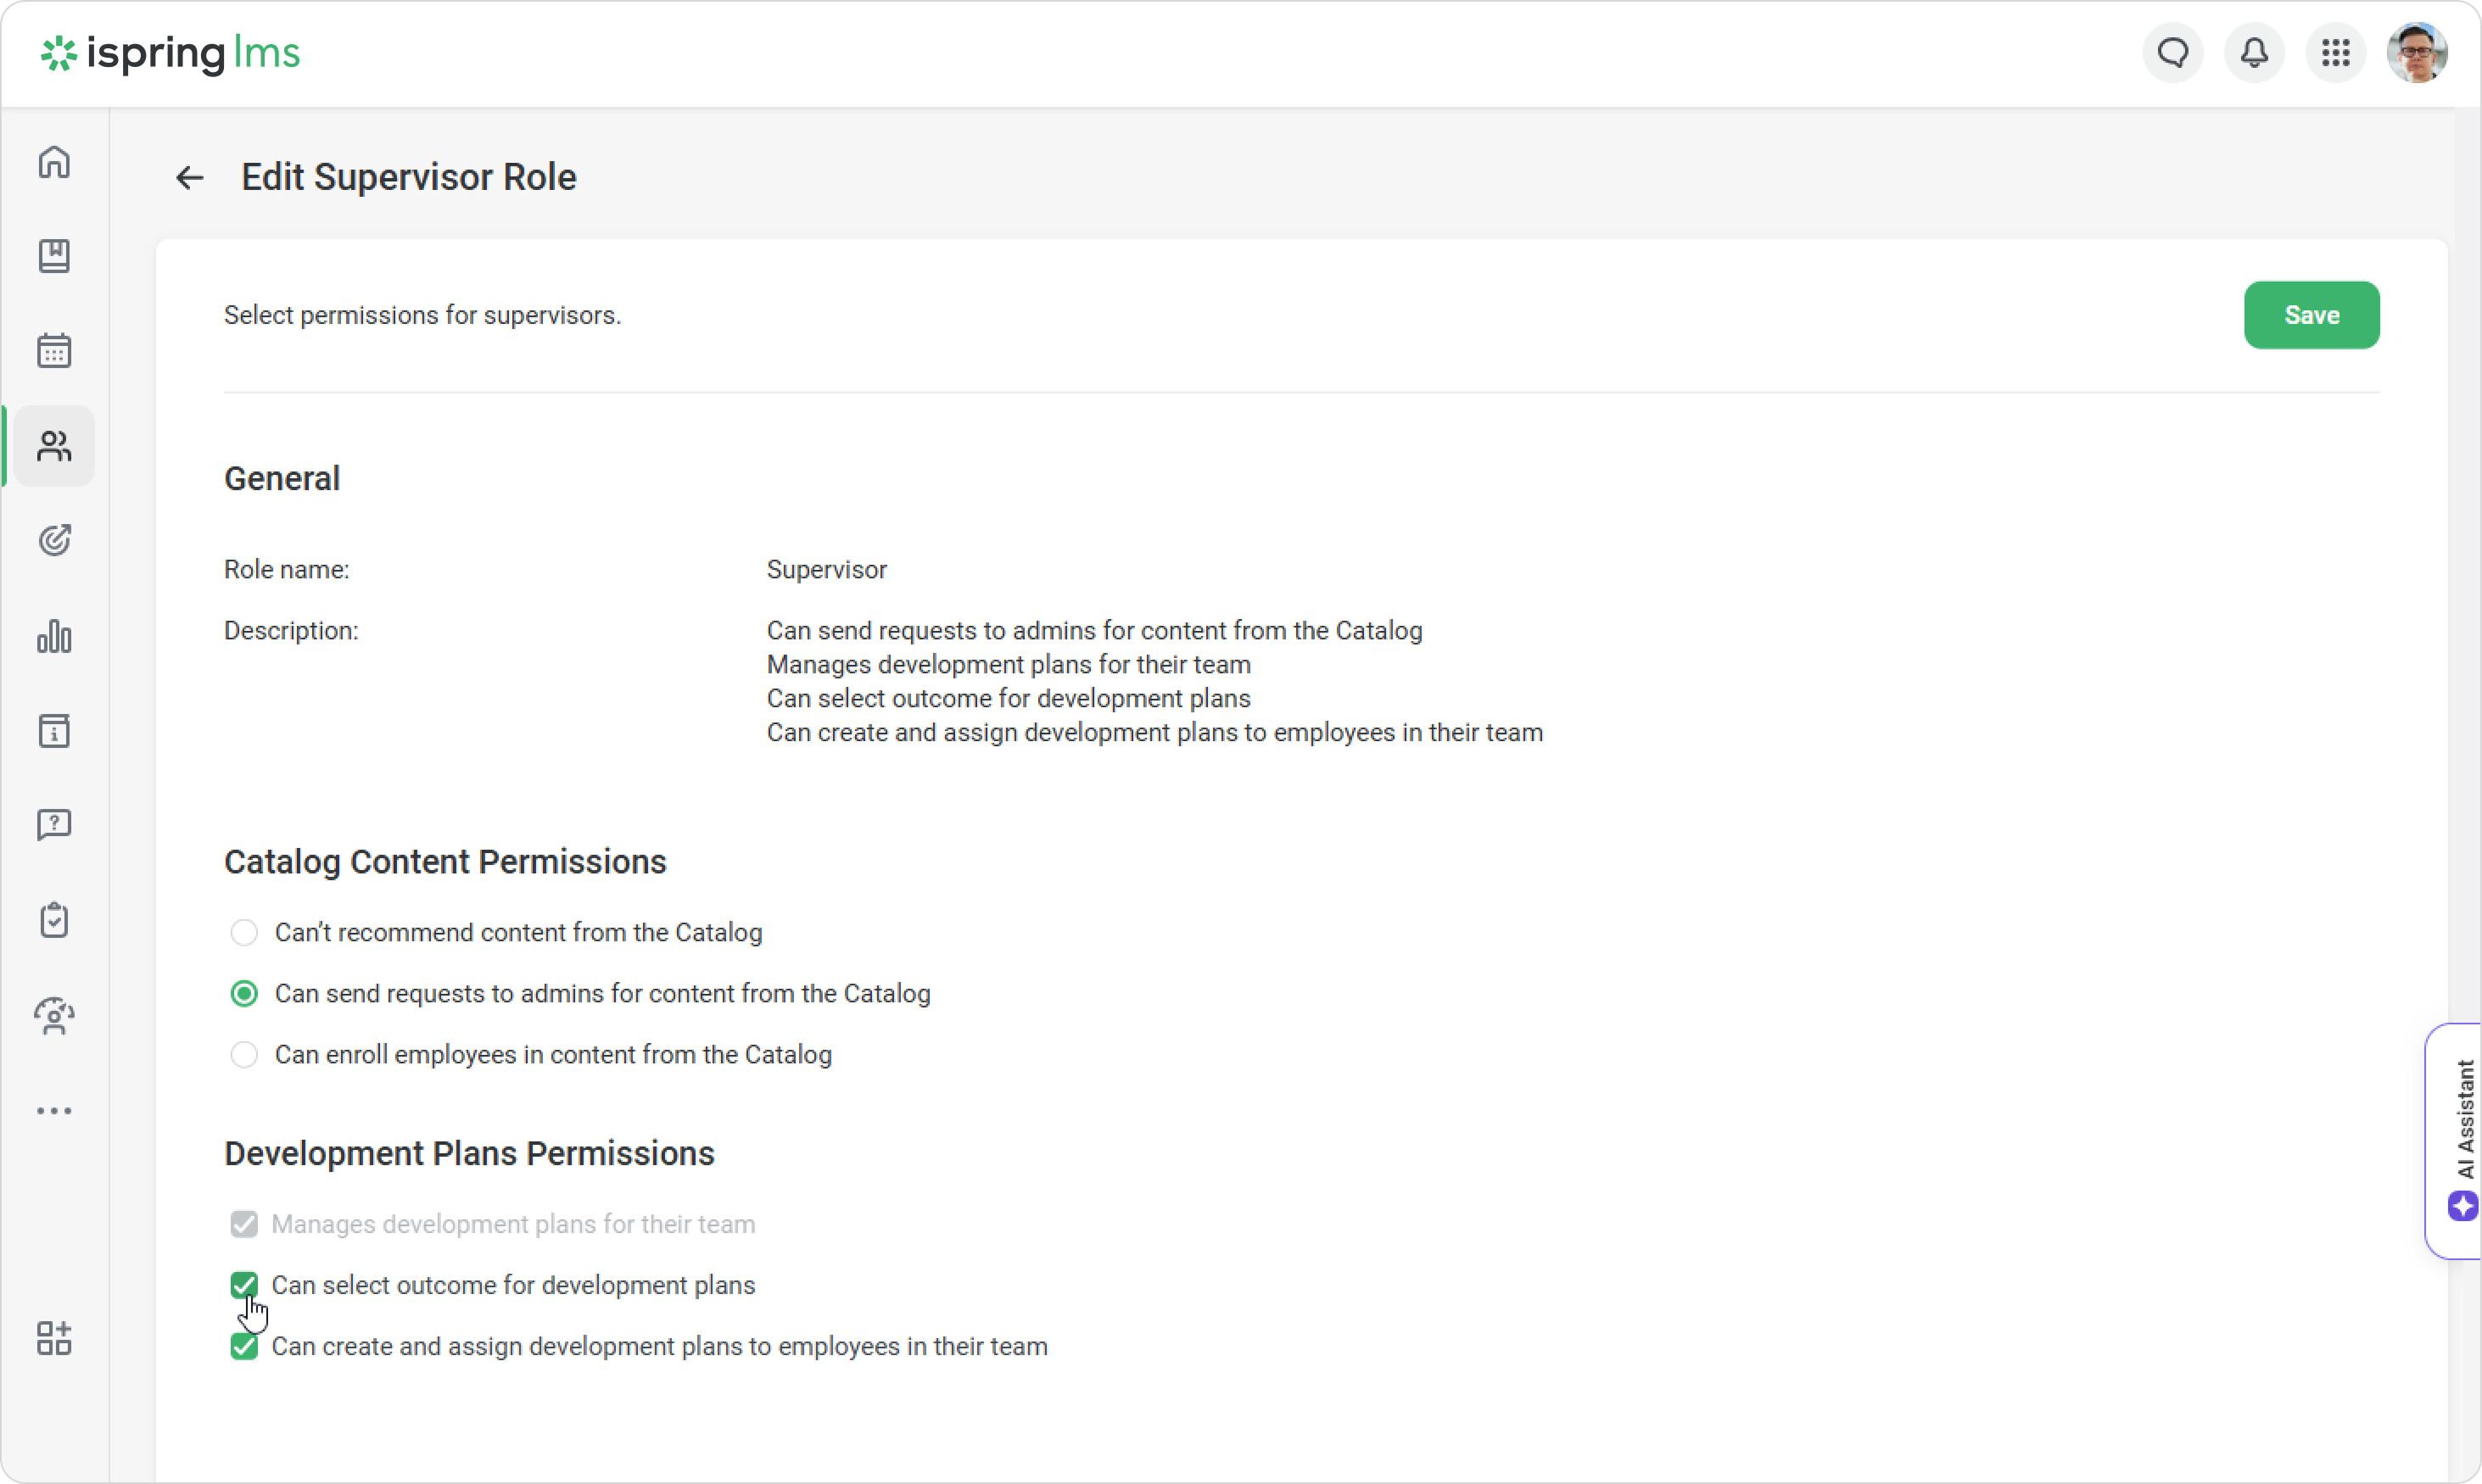Open the Calendar icon in sidebar
The width and height of the screenshot is (2482, 1484).
54,351
